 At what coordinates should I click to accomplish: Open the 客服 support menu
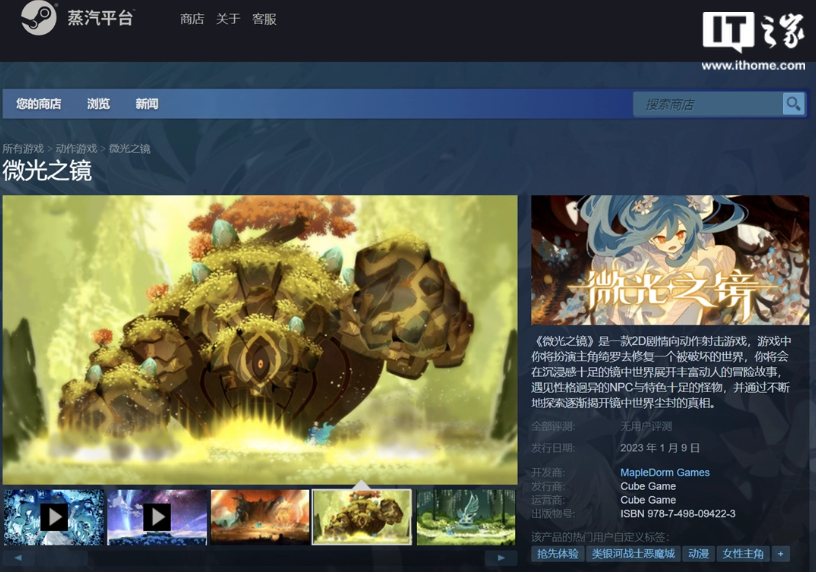click(264, 19)
